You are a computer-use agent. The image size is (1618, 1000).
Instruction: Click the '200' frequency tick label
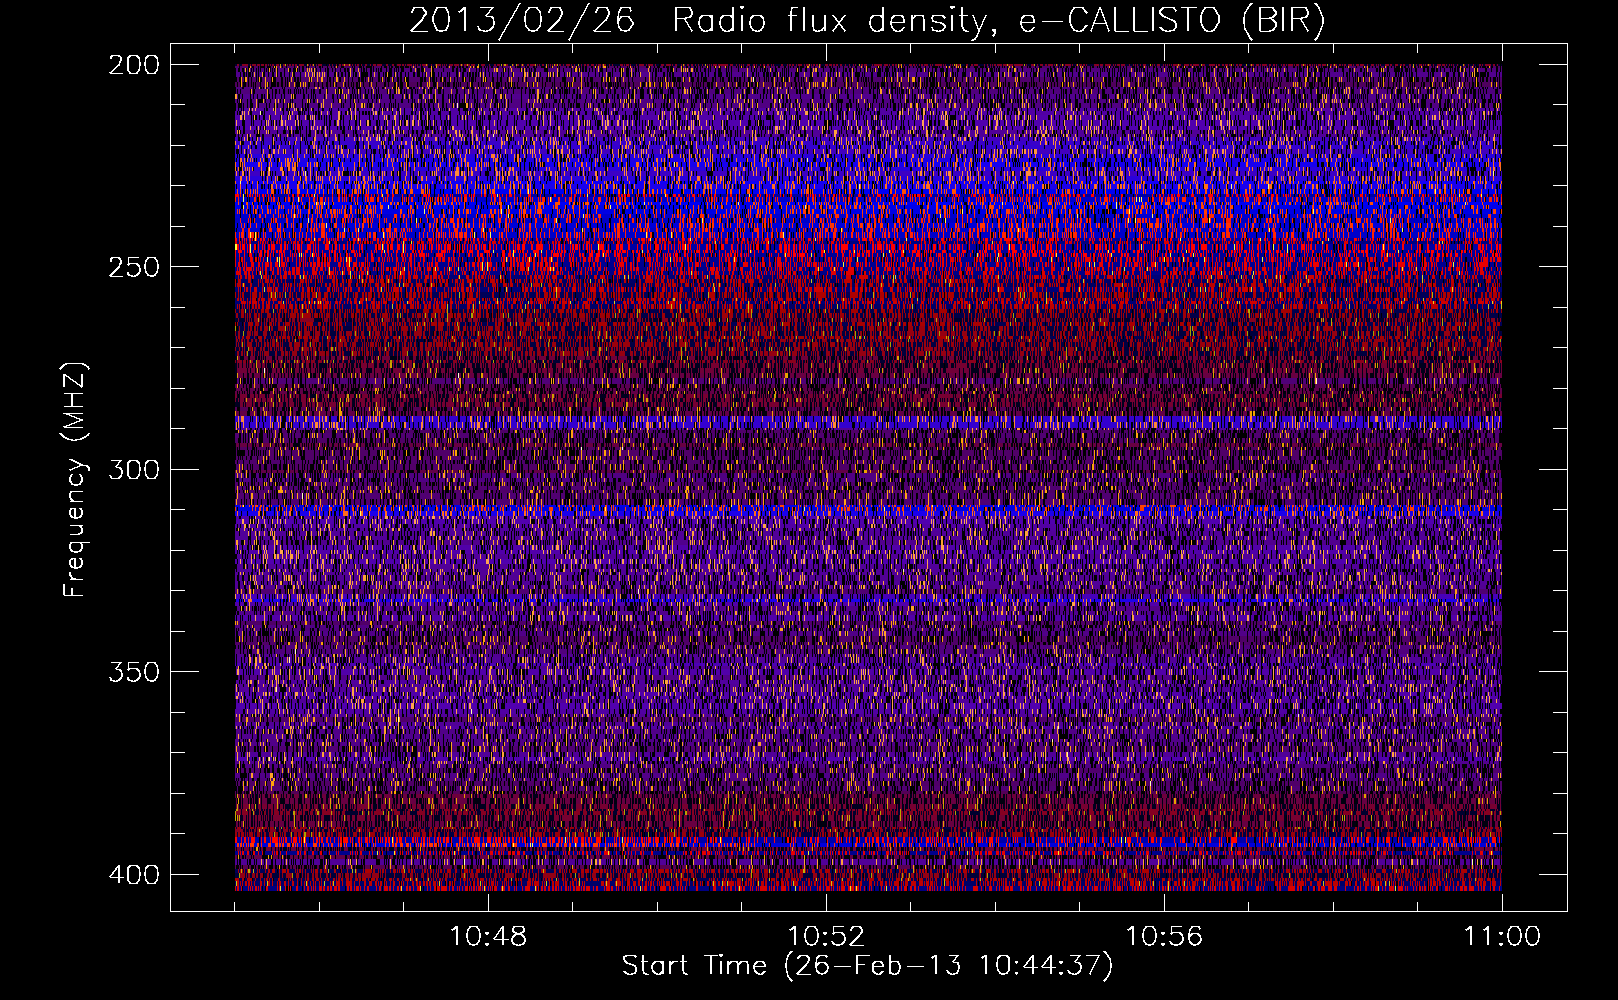coord(134,65)
